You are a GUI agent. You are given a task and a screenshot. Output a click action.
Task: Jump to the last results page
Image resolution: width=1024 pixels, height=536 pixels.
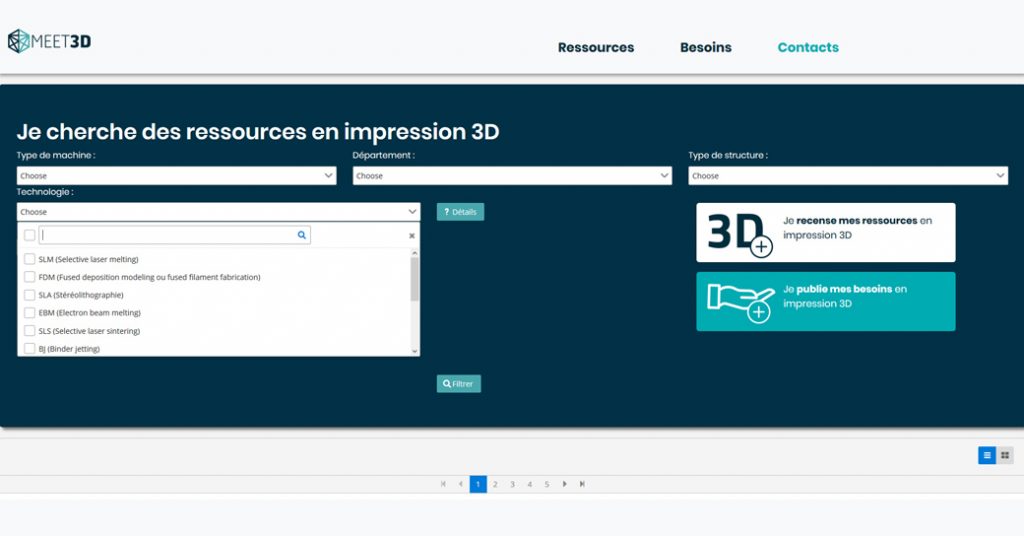click(x=582, y=484)
